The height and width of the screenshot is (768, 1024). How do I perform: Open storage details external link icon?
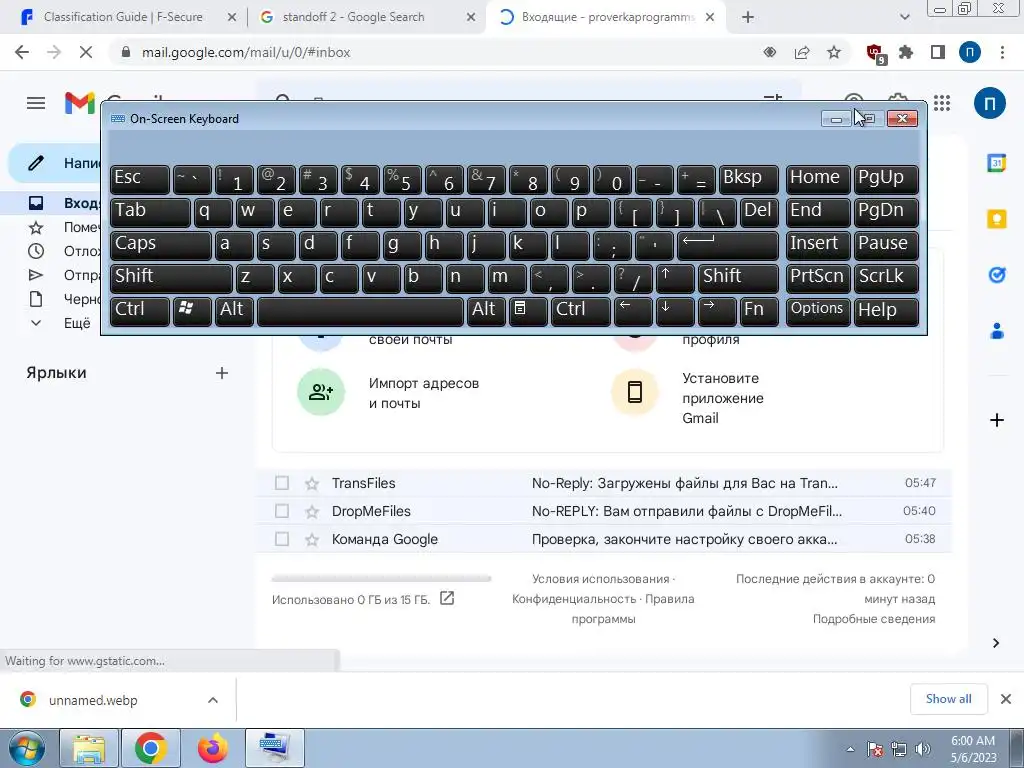447,598
